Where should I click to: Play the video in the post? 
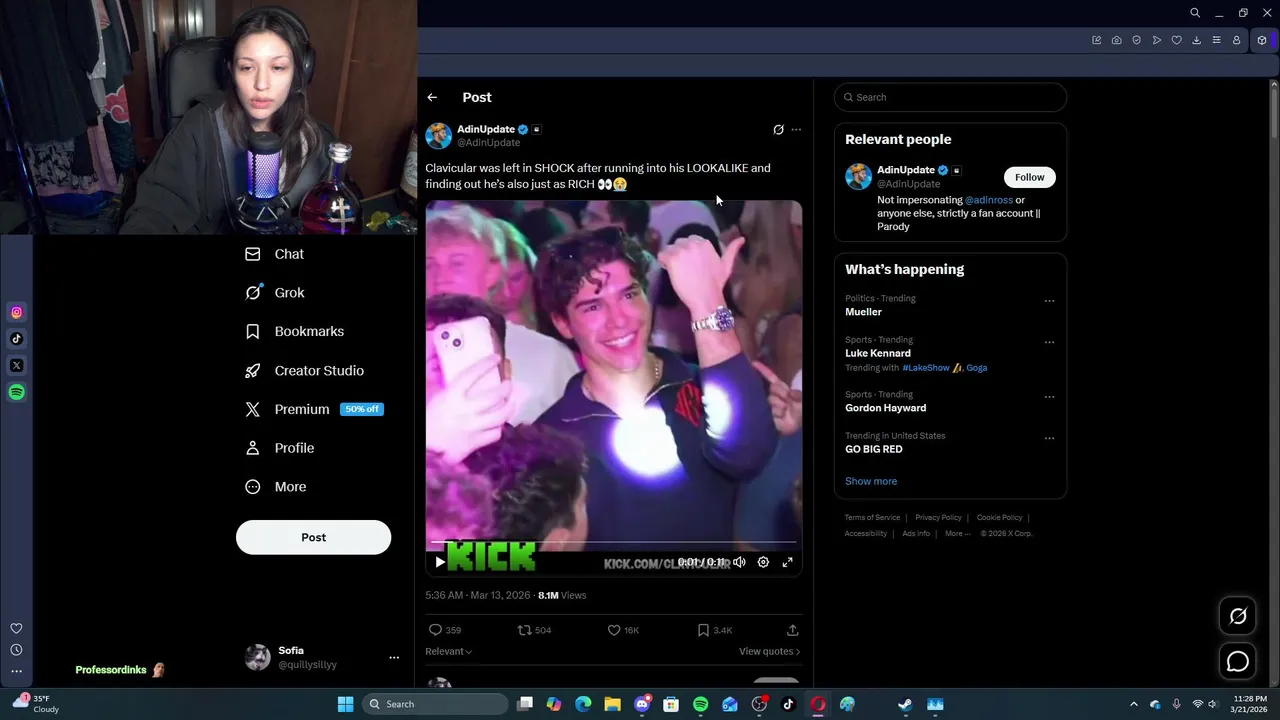[x=440, y=562]
